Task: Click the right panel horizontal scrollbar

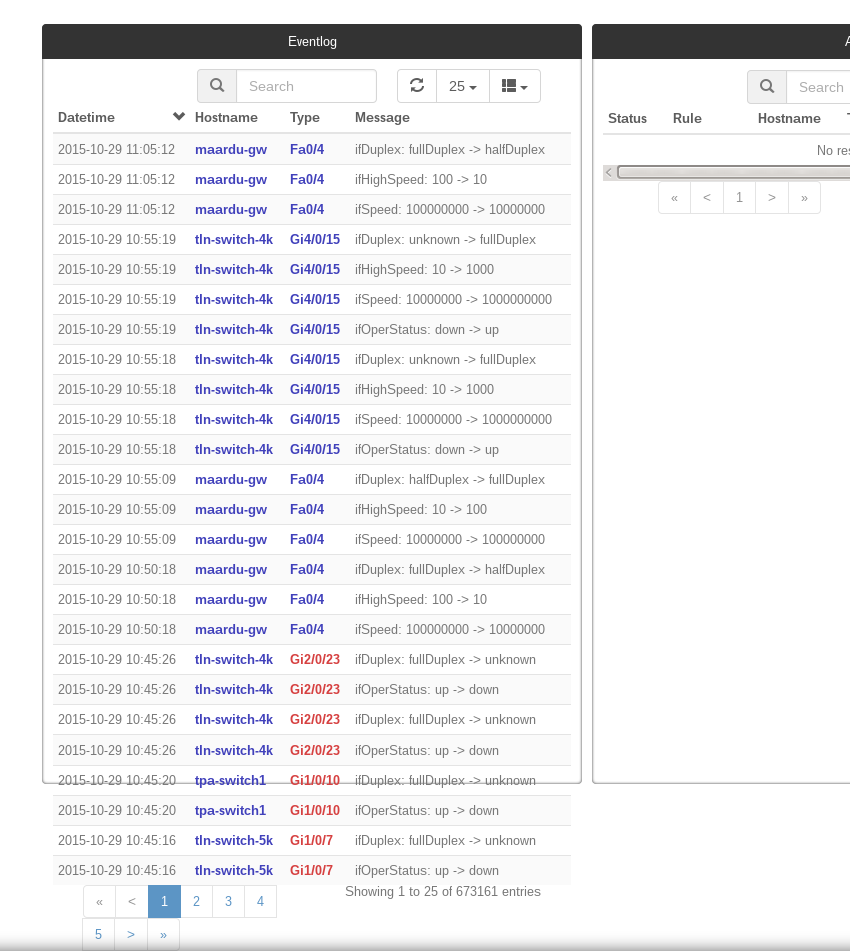Action: coord(734,172)
